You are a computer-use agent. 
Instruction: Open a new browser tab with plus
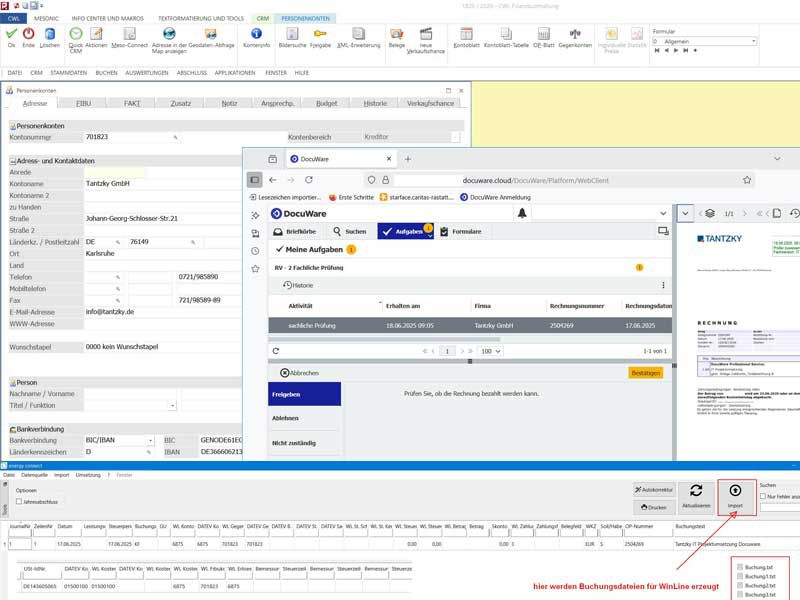click(x=408, y=159)
